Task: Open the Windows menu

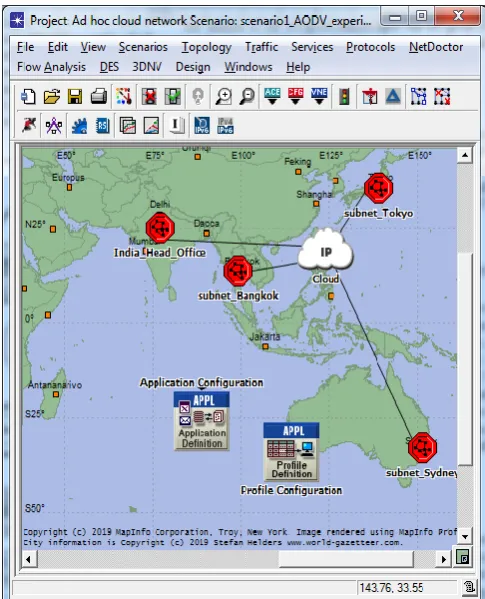Action: (248, 67)
